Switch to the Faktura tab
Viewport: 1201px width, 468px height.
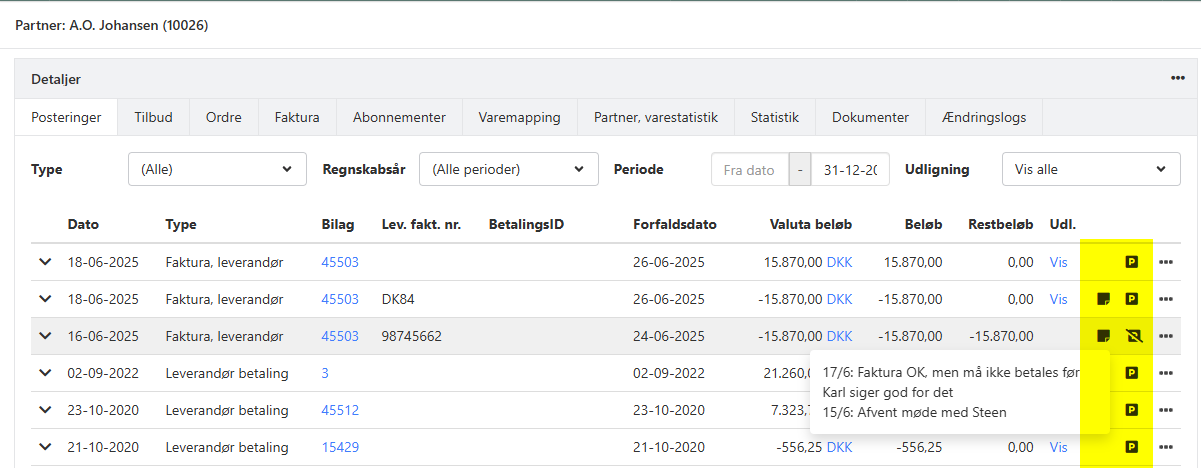click(x=297, y=117)
